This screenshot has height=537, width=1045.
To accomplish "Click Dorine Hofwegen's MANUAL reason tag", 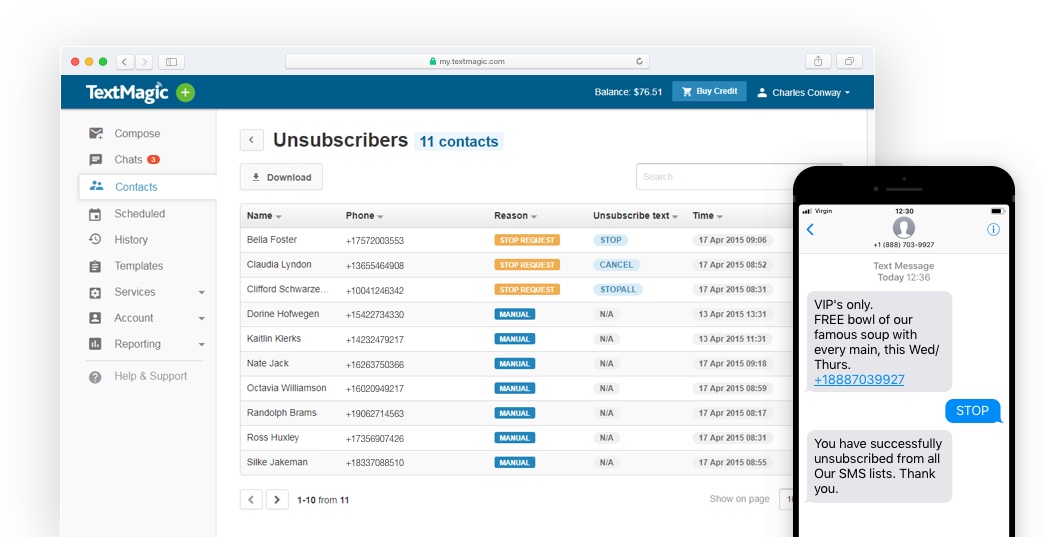I will click(515, 314).
